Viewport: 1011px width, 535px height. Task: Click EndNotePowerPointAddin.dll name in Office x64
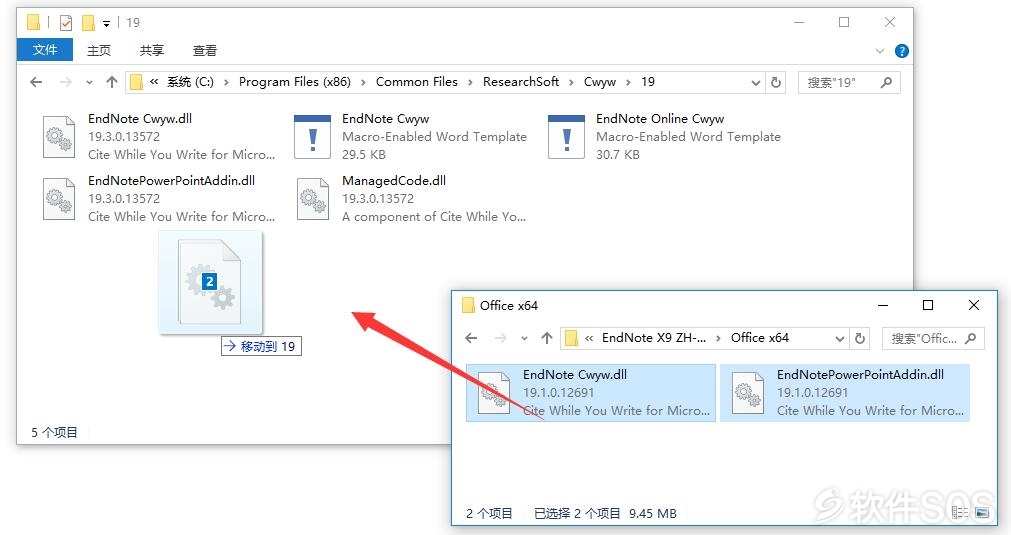(860, 374)
